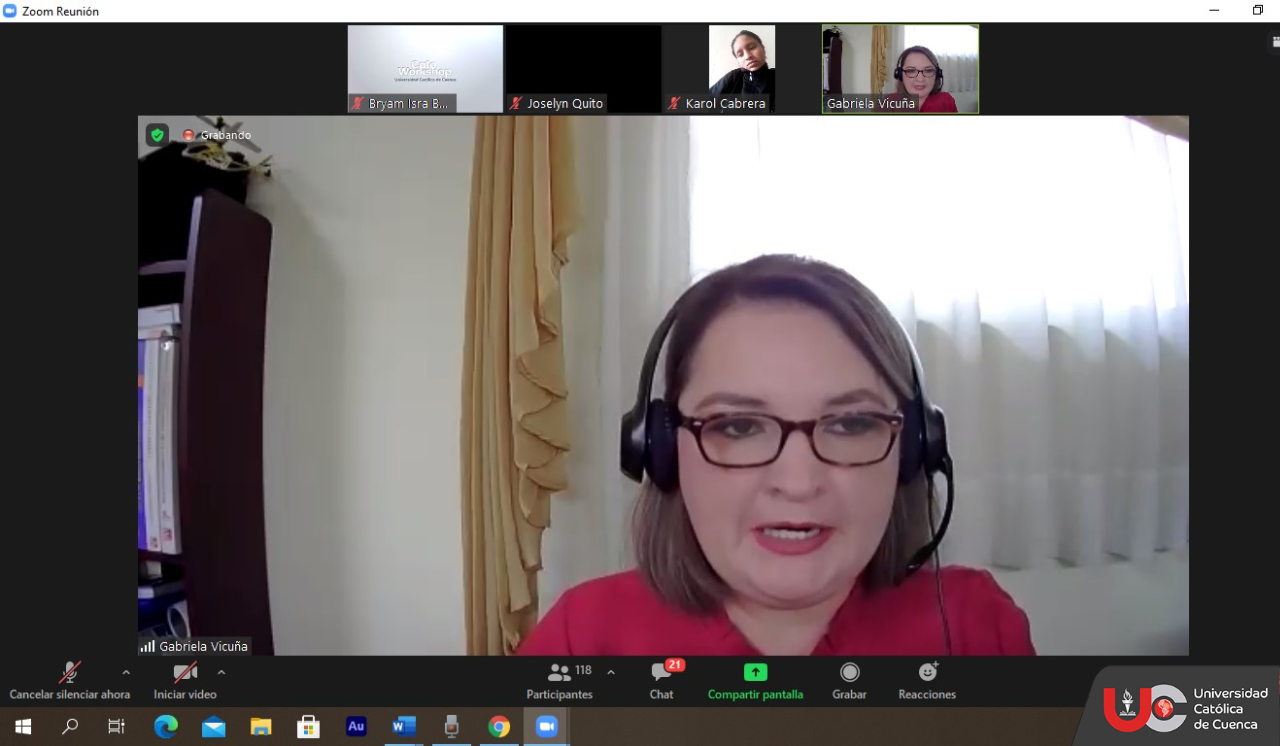Screen dimensions: 1280x746
Task: Click Grabando recording indicator
Action: tap(216, 135)
